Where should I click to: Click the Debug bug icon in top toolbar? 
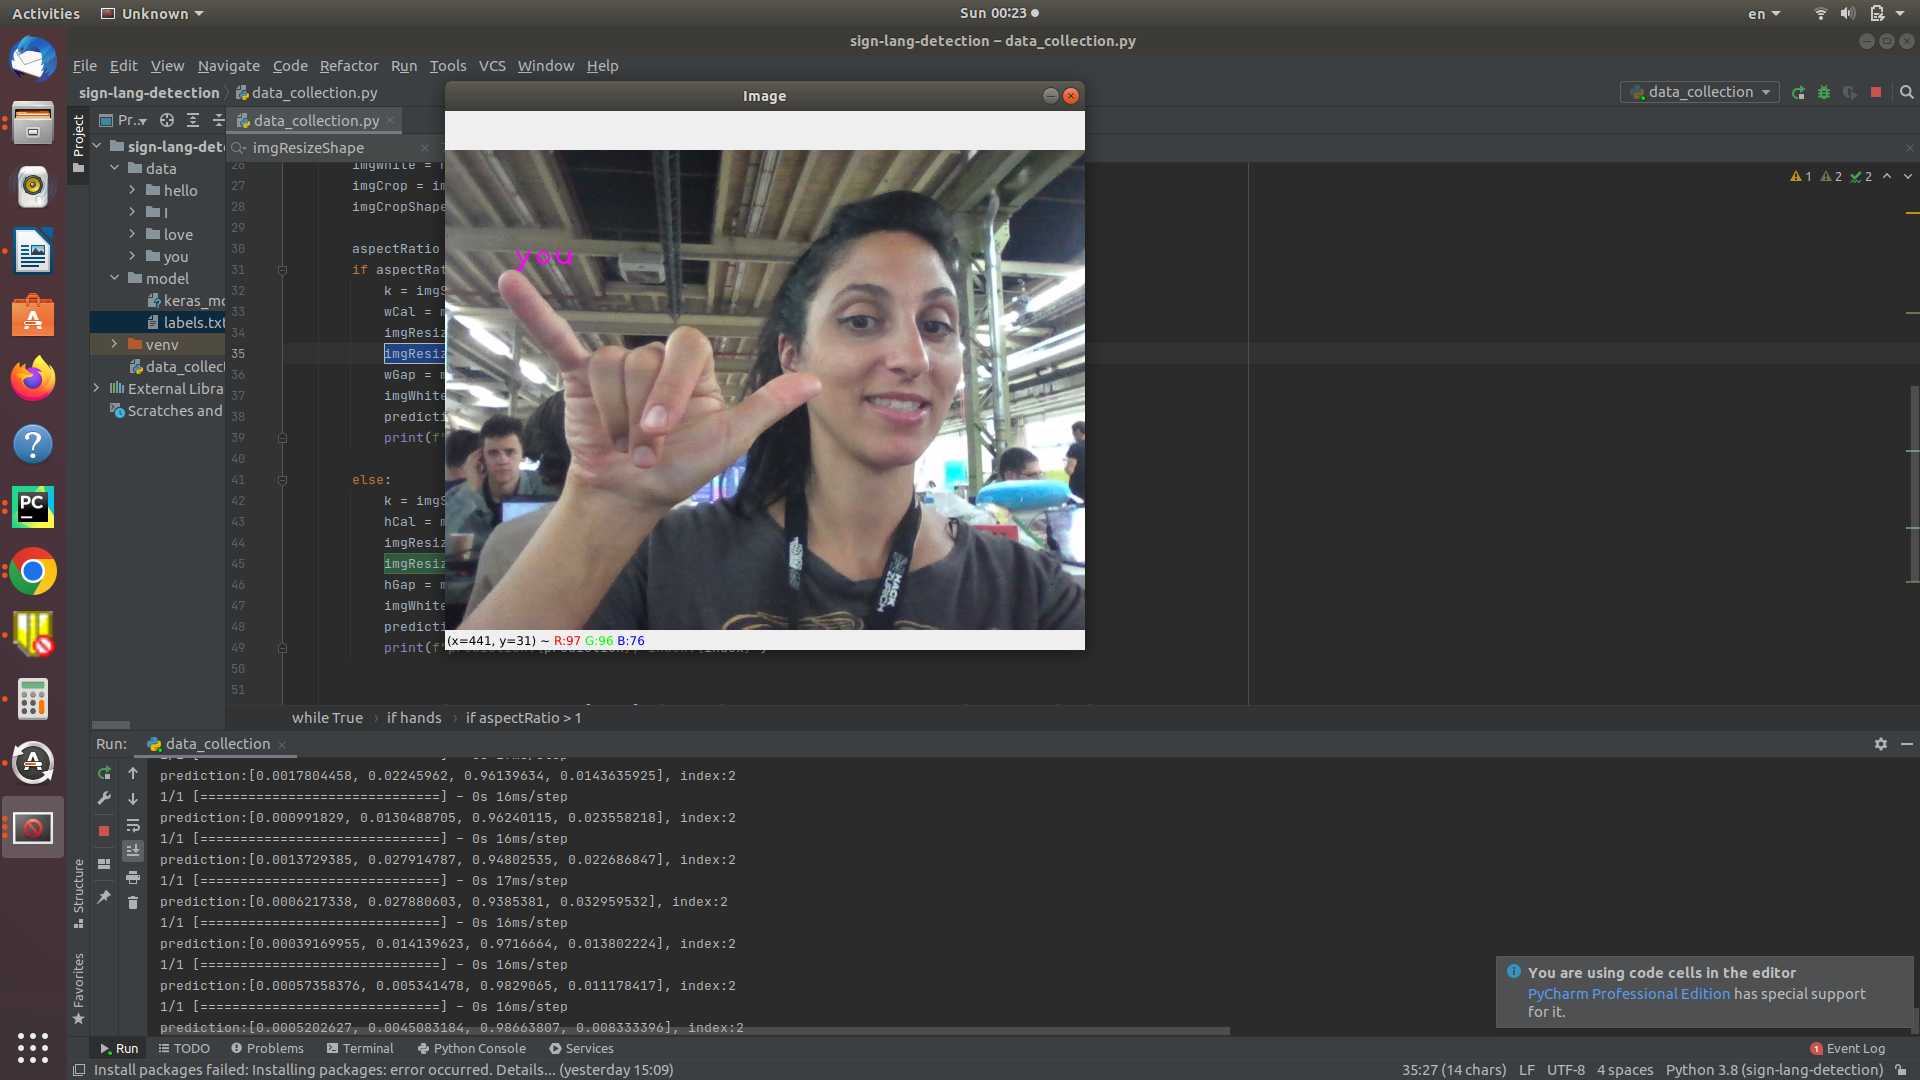tap(1824, 92)
